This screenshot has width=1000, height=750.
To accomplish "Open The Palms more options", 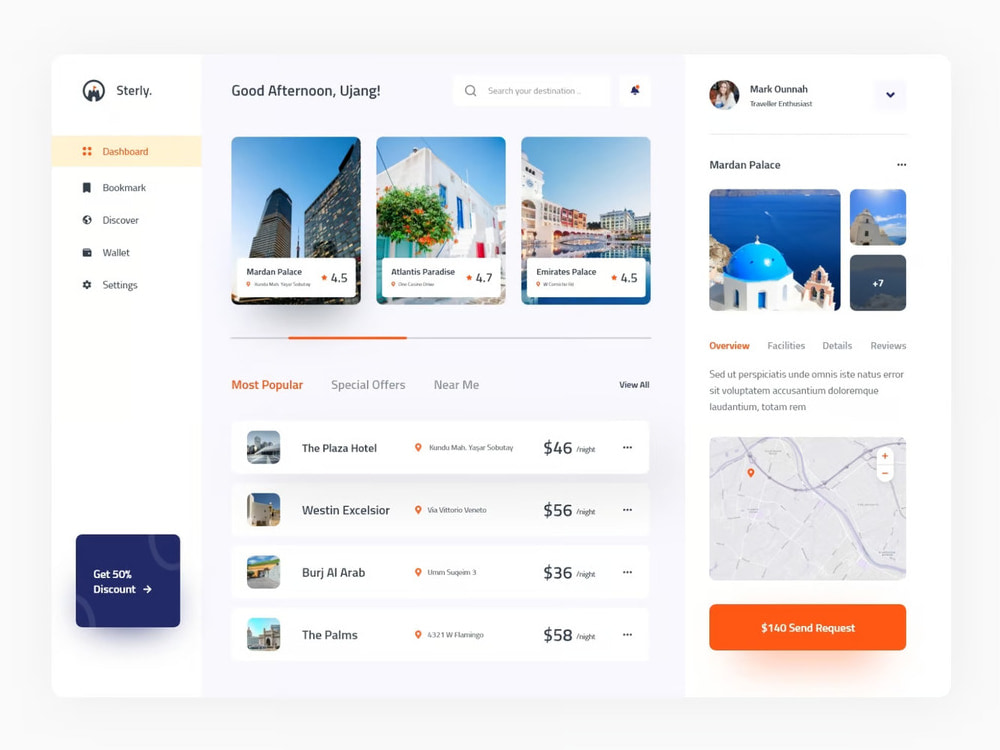I will pos(628,635).
